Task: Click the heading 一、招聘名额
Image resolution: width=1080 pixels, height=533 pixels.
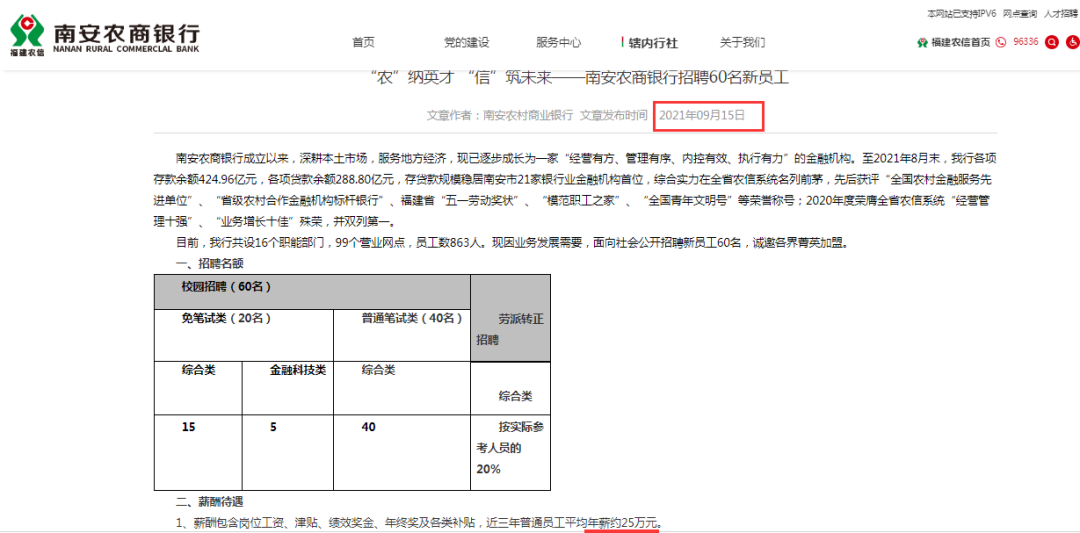Action: 208,263
